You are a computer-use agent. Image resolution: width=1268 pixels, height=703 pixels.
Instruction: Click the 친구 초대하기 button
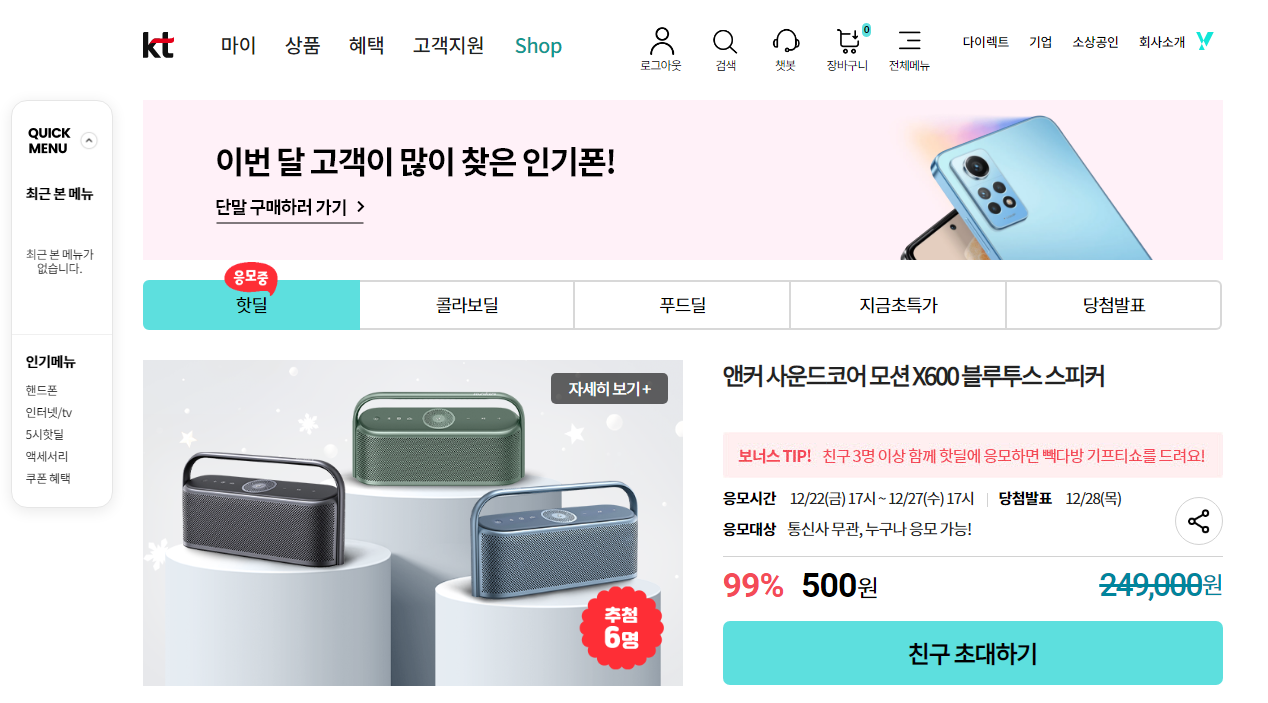973,653
